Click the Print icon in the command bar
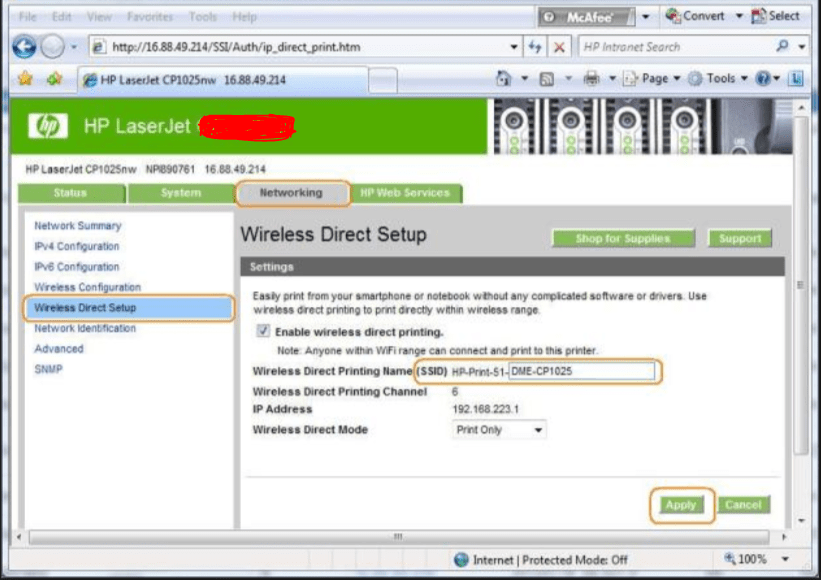821x580 pixels. pyautogui.click(x=592, y=79)
